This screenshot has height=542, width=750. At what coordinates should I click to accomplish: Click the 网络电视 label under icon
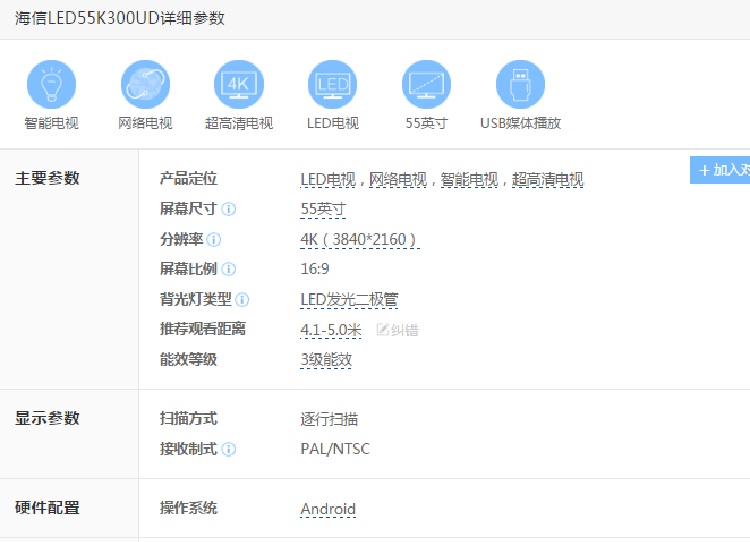(145, 123)
